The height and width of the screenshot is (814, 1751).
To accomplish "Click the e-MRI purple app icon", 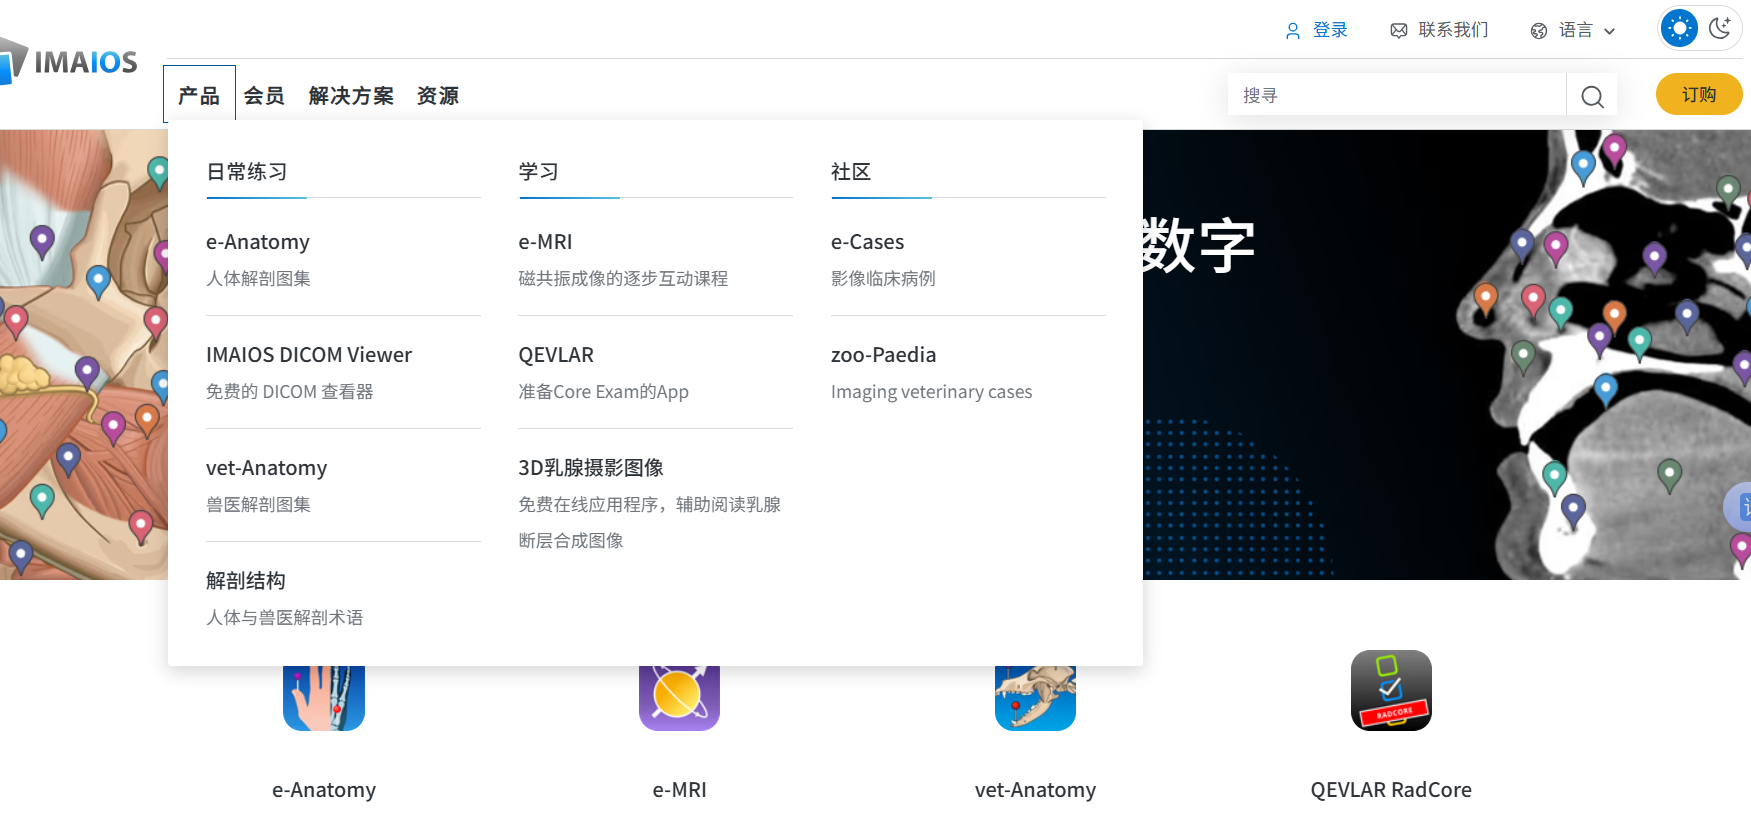I will coord(679,698).
